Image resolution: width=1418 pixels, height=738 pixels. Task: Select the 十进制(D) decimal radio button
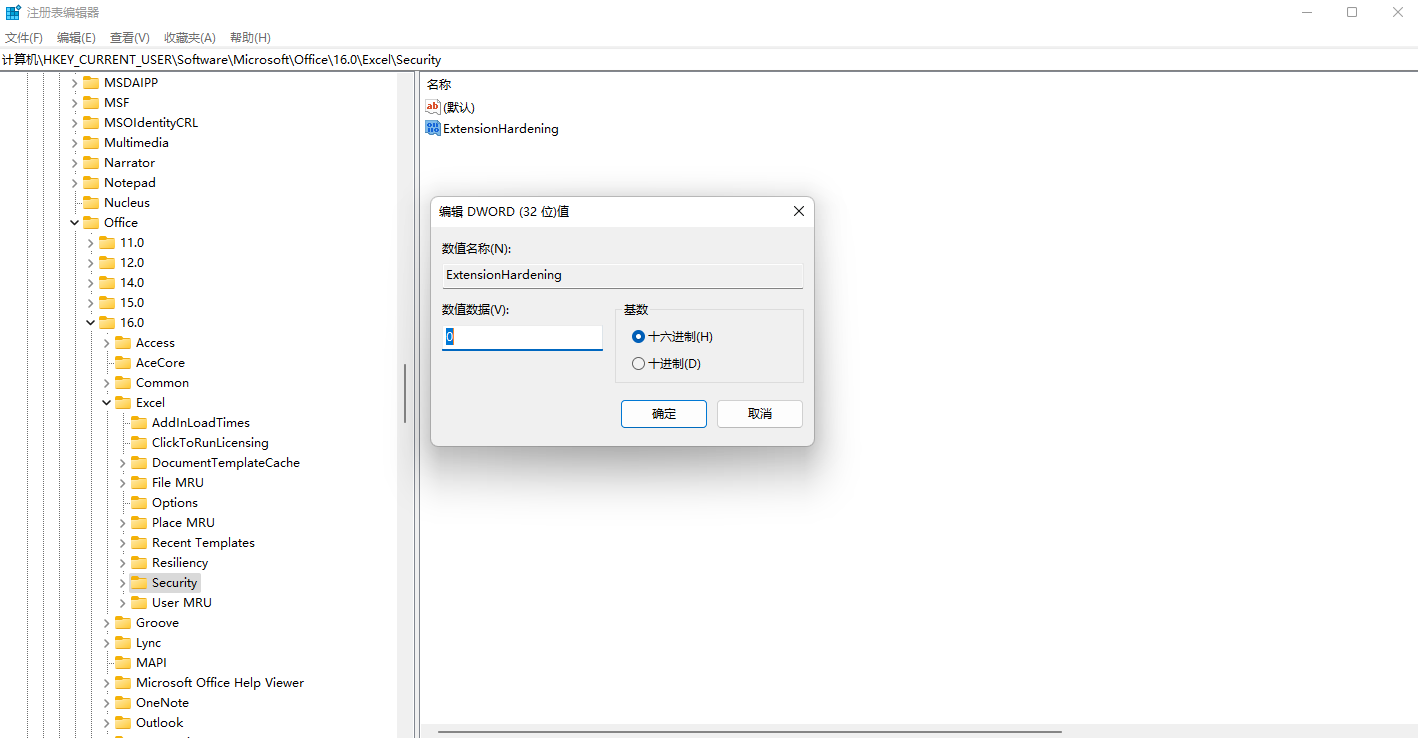638,364
